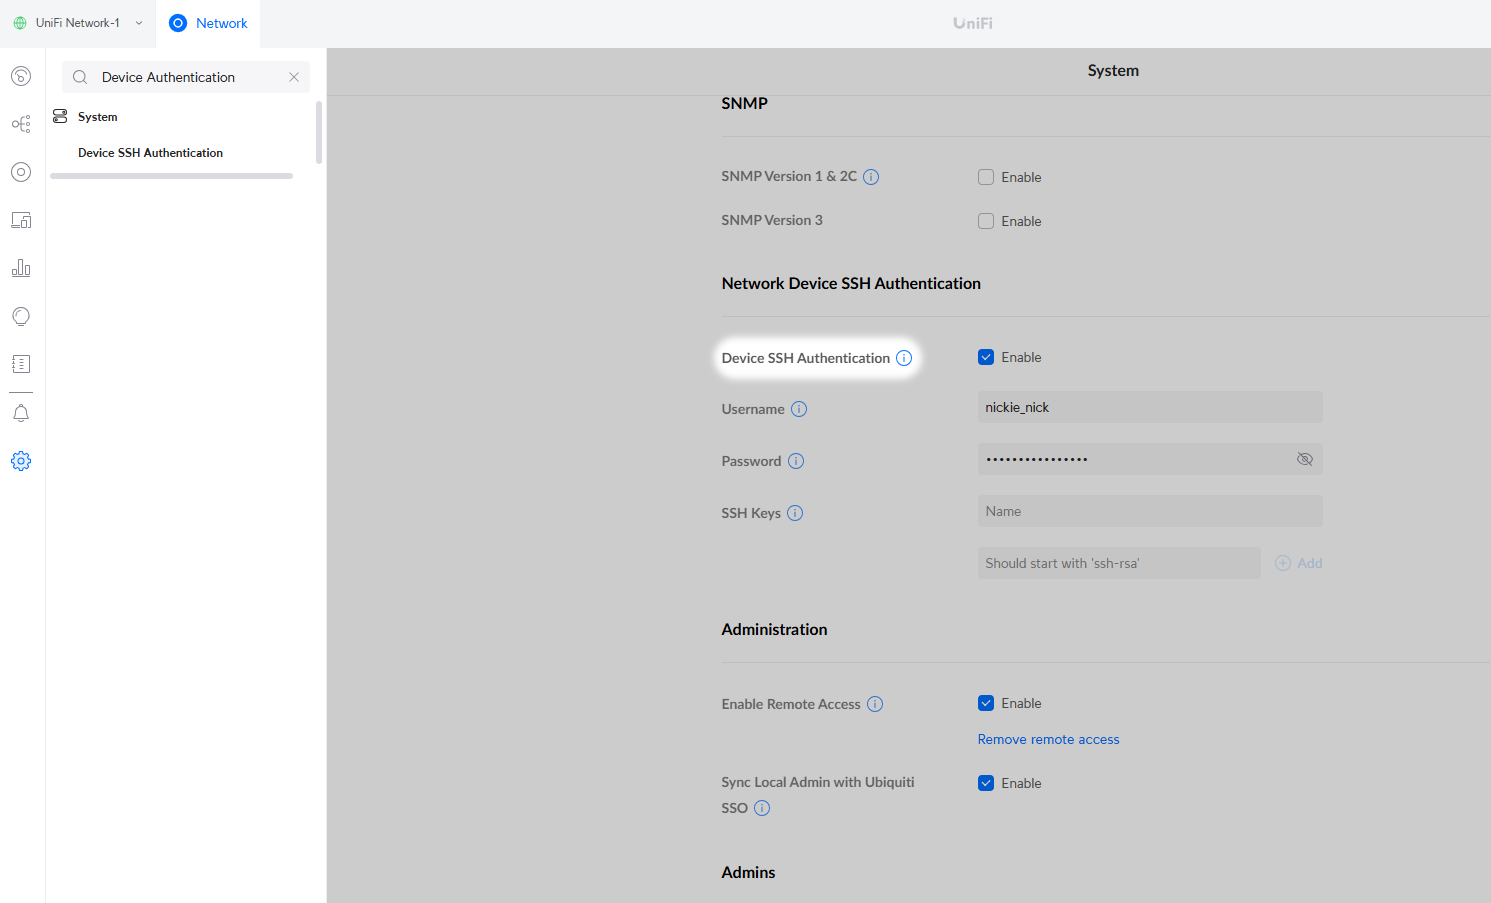The image size is (1491, 903).
Task: Open the System Log list icon
Action: (x=21, y=364)
